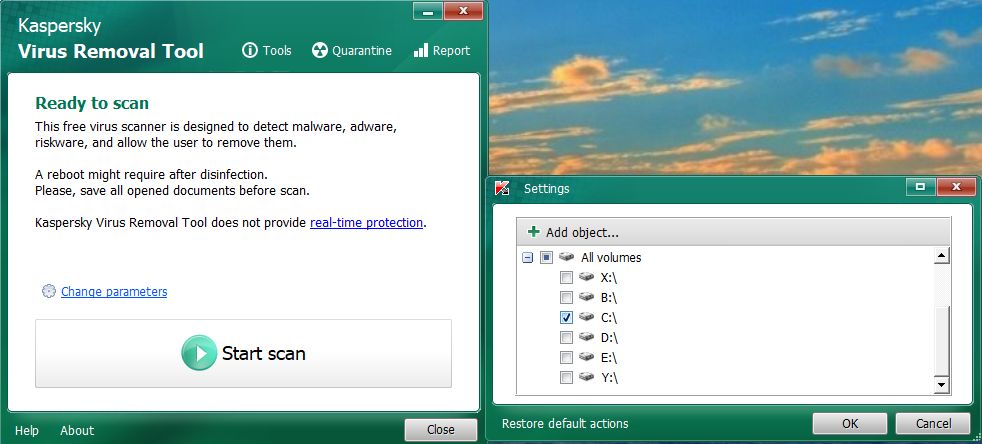Click the gear icon beside Change parameters
The height and width of the screenshot is (444, 982).
click(49, 291)
